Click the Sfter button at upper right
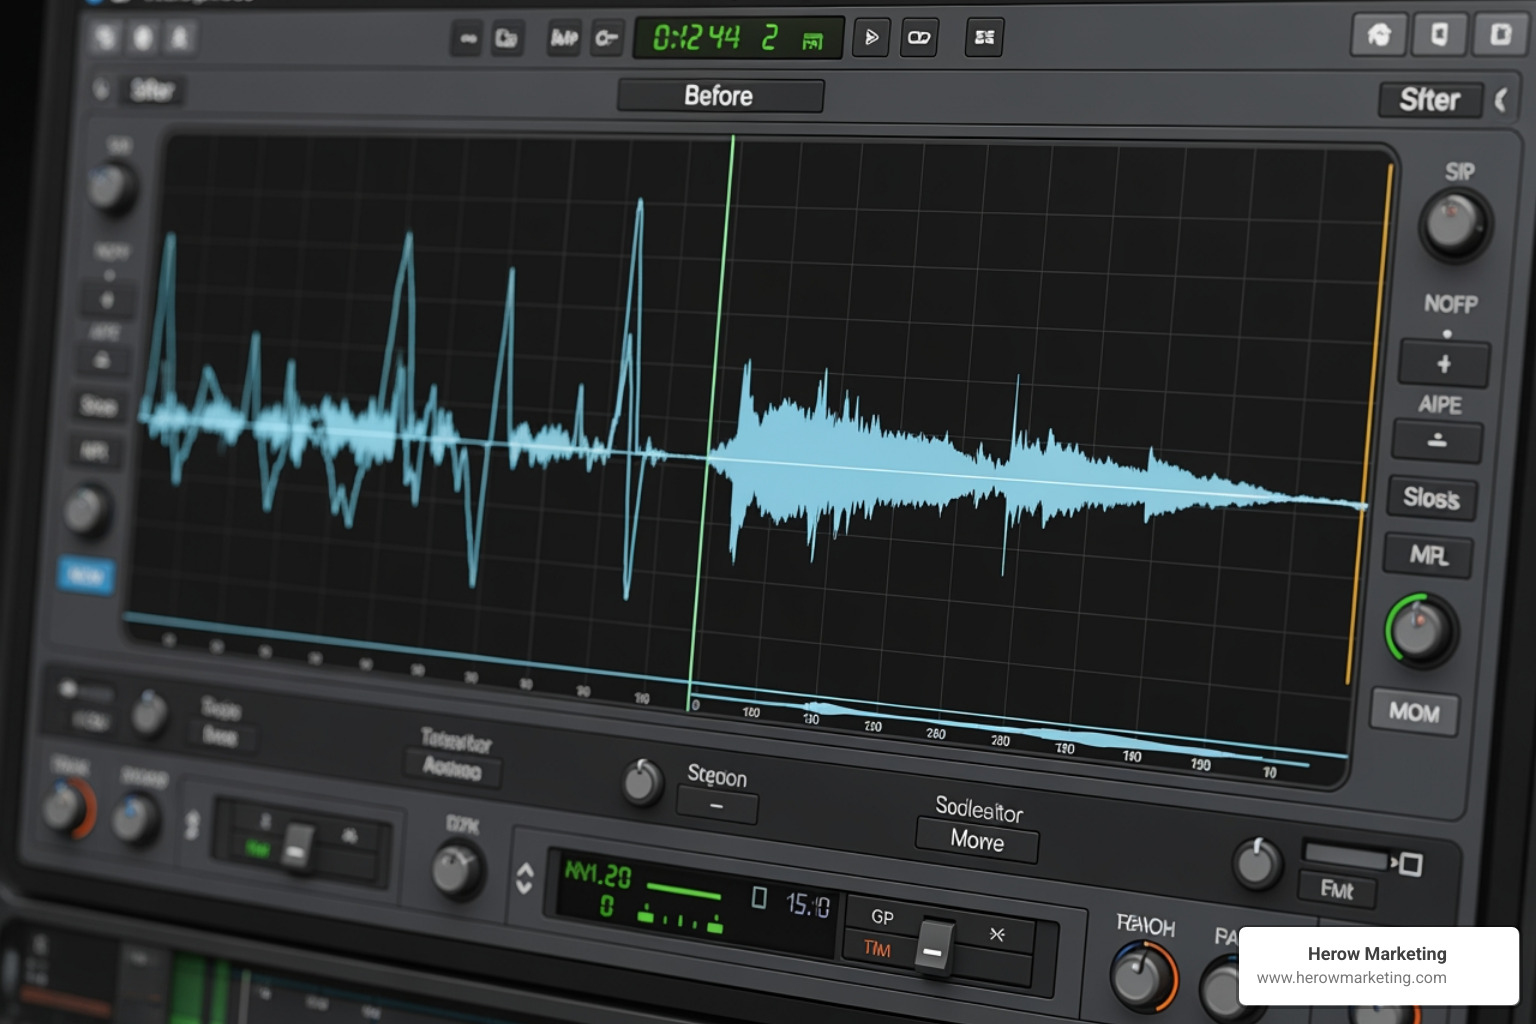Screen dimensions: 1536x1024 pyautogui.click(x=1430, y=100)
